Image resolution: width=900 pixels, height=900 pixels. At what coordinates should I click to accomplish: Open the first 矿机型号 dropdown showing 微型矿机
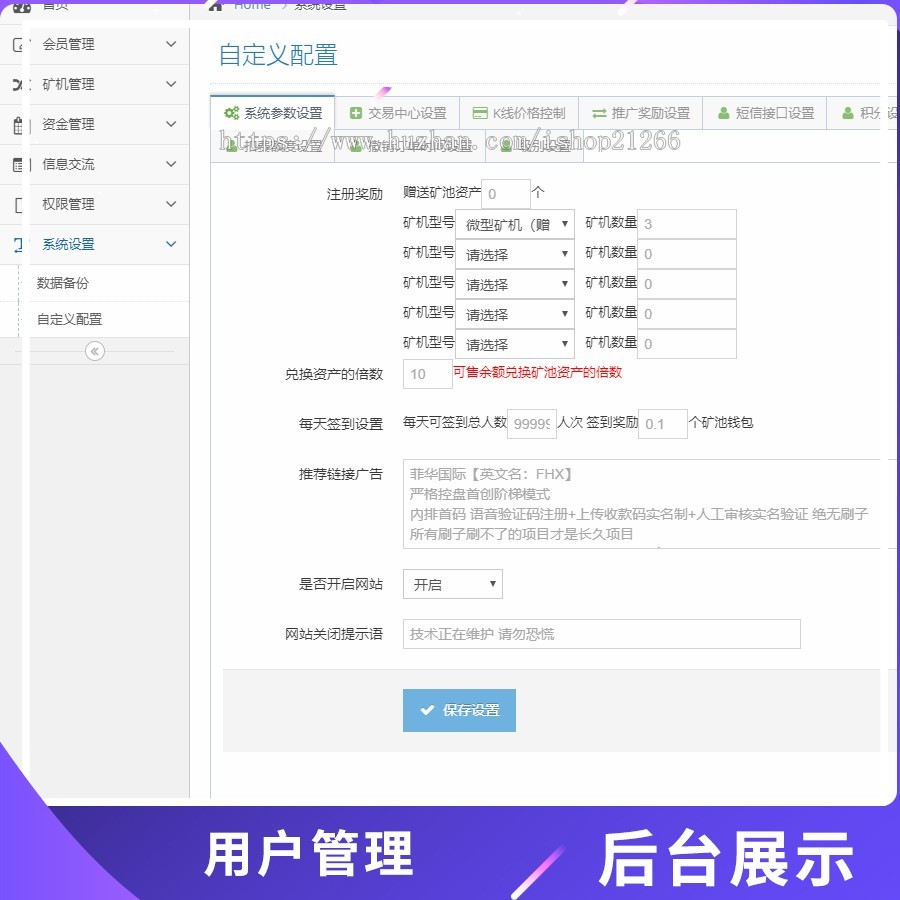(x=514, y=224)
